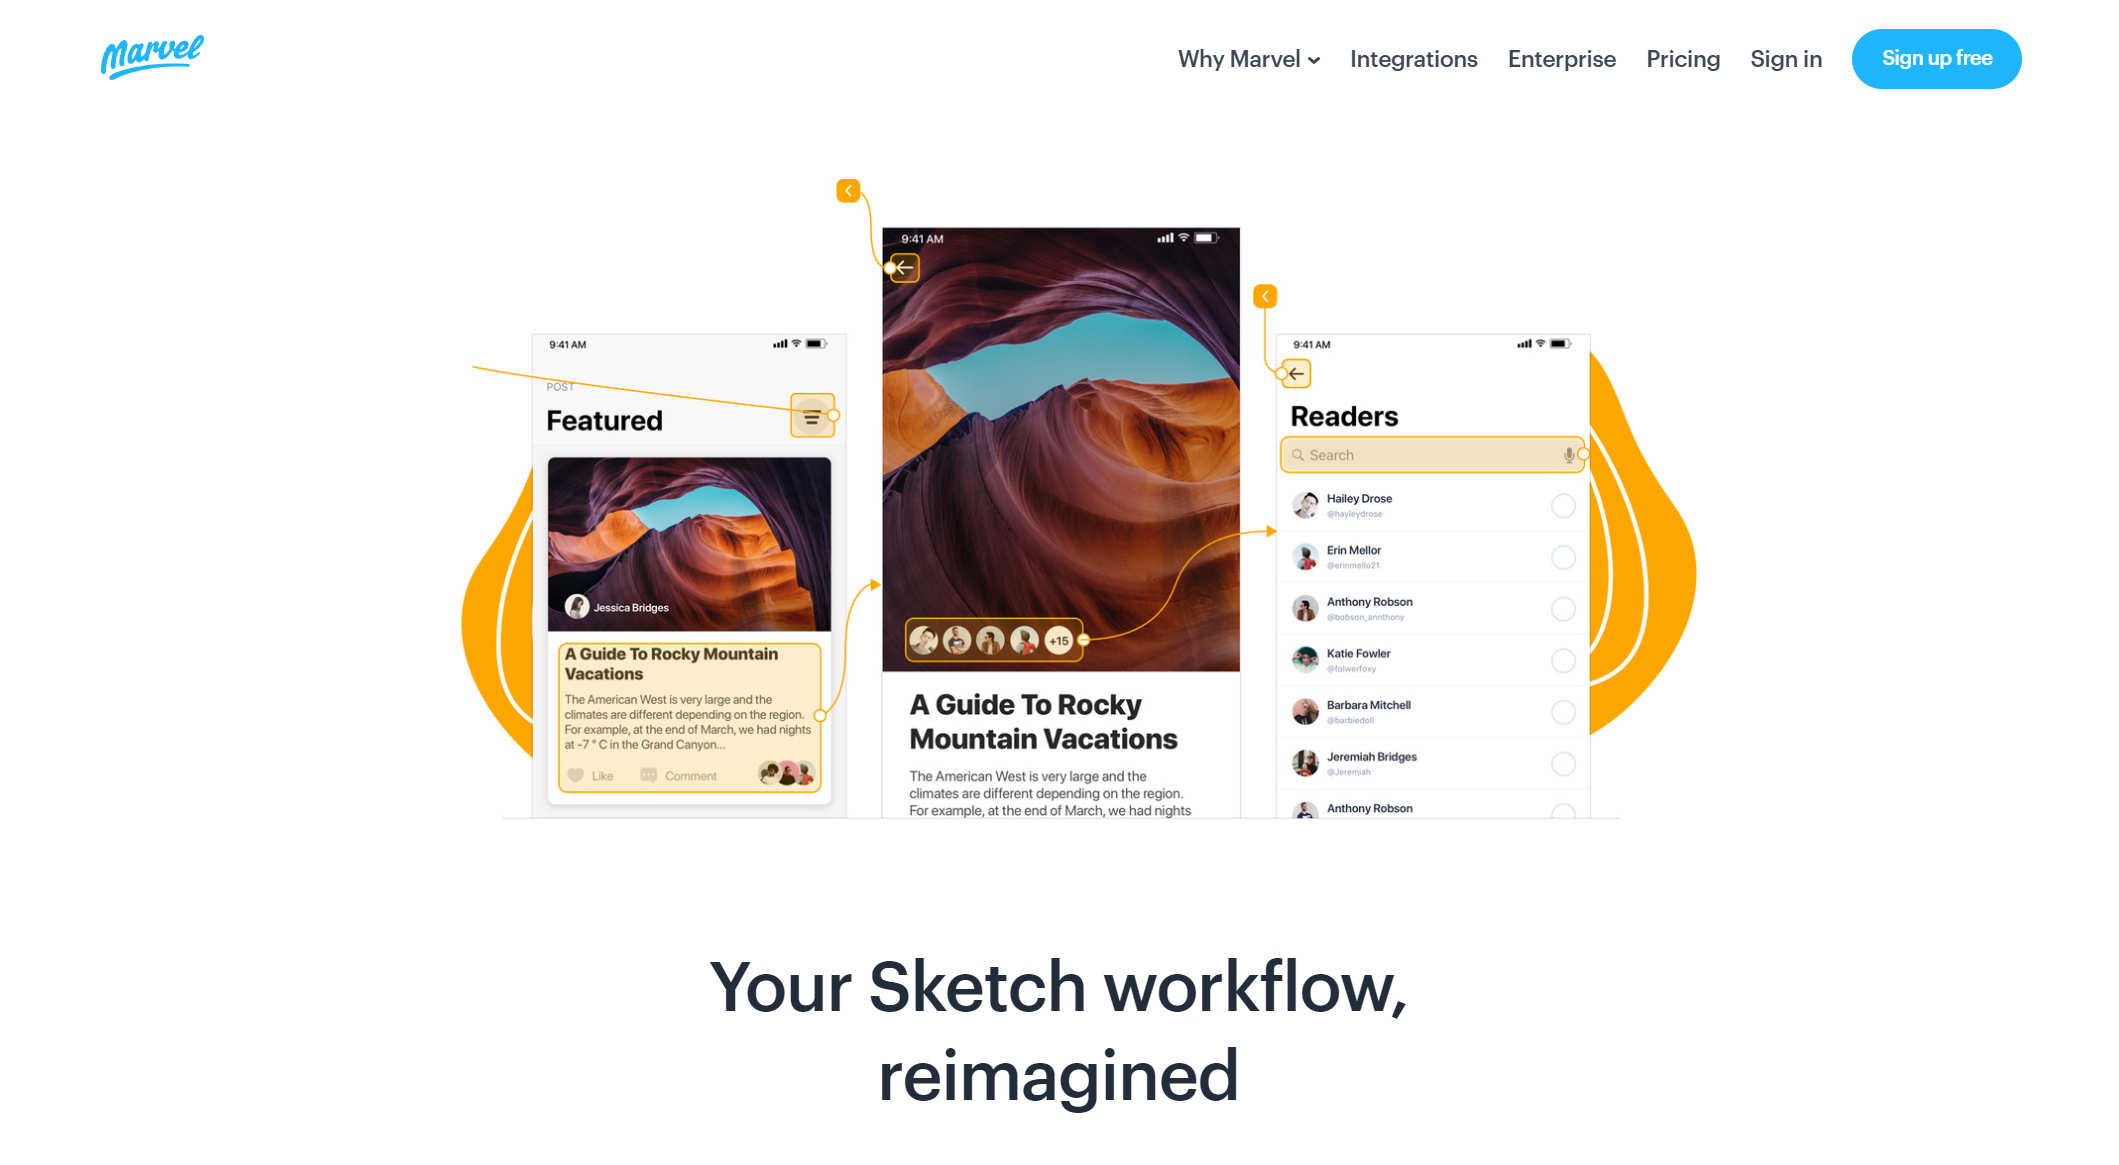Click the previous slide chevron button
Screen dimensions: 2119x1165
coord(848,189)
